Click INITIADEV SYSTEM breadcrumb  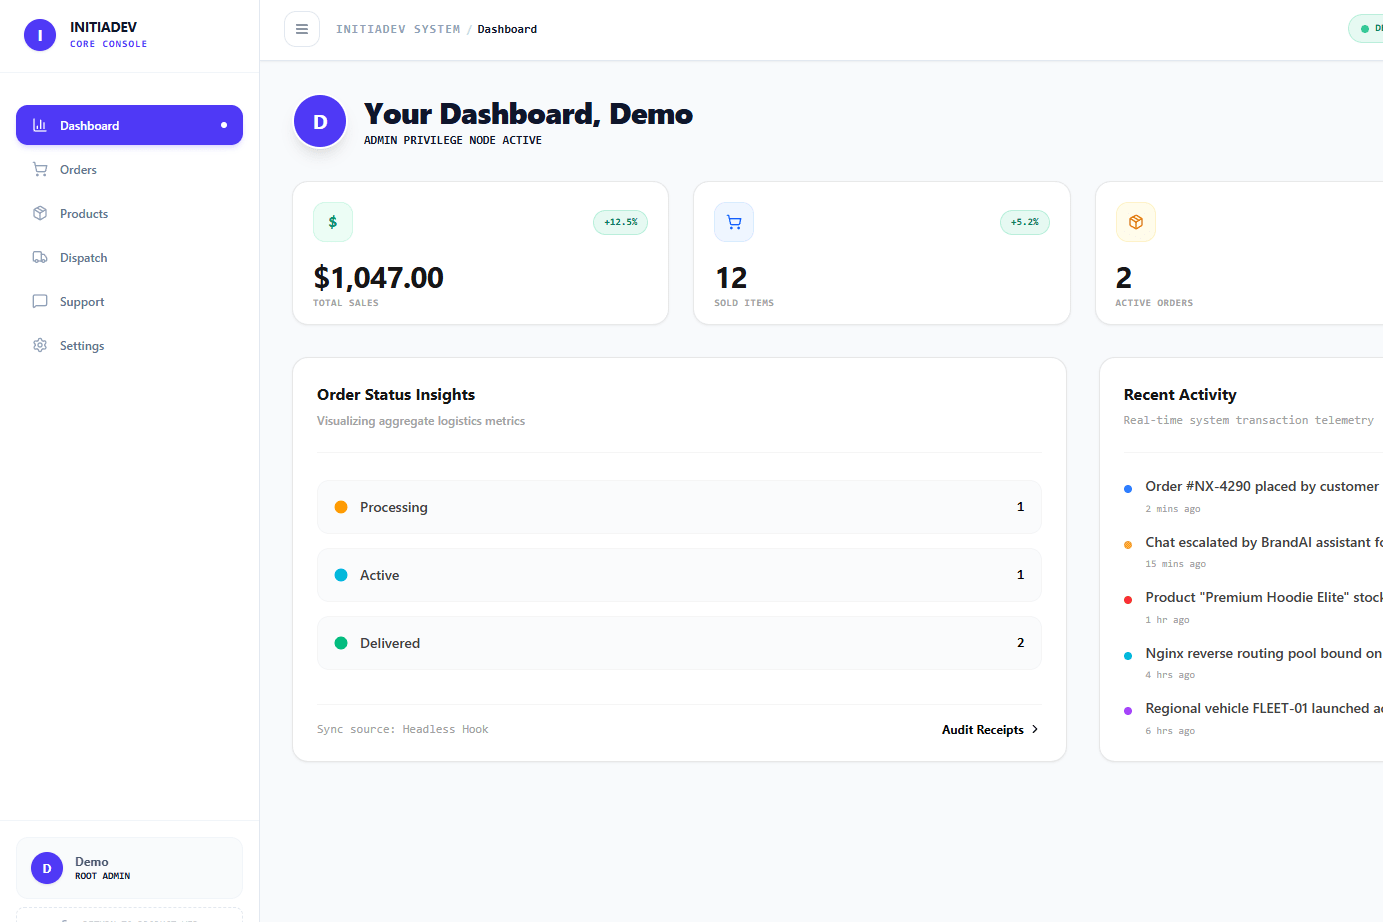click(x=398, y=29)
